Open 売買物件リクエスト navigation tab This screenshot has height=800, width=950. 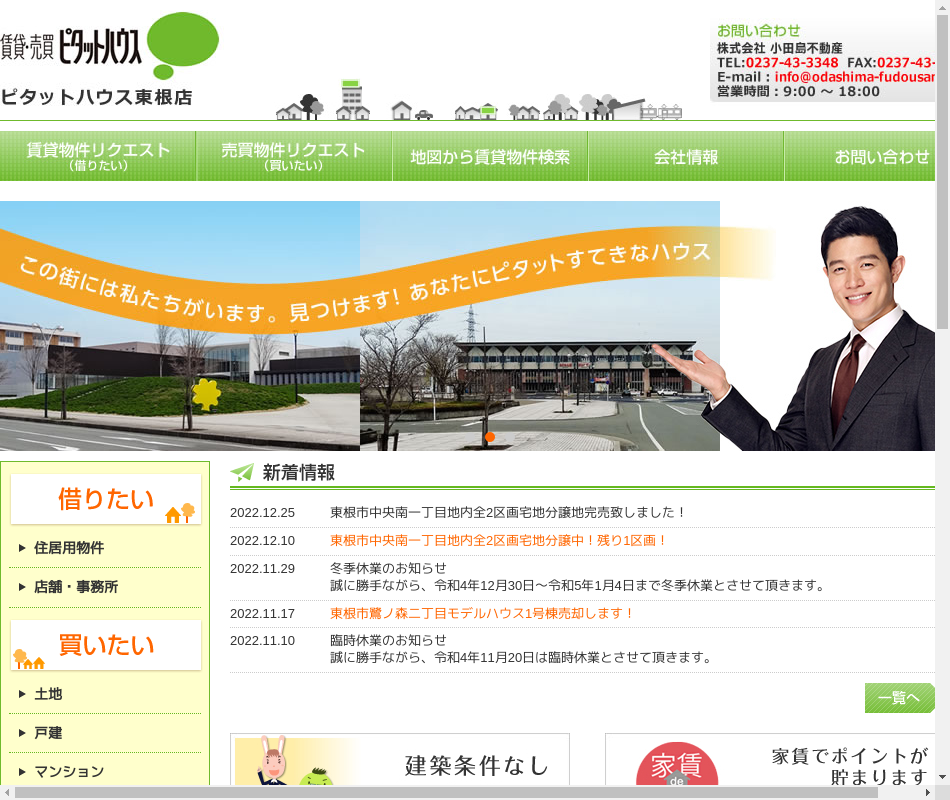[x=293, y=156]
